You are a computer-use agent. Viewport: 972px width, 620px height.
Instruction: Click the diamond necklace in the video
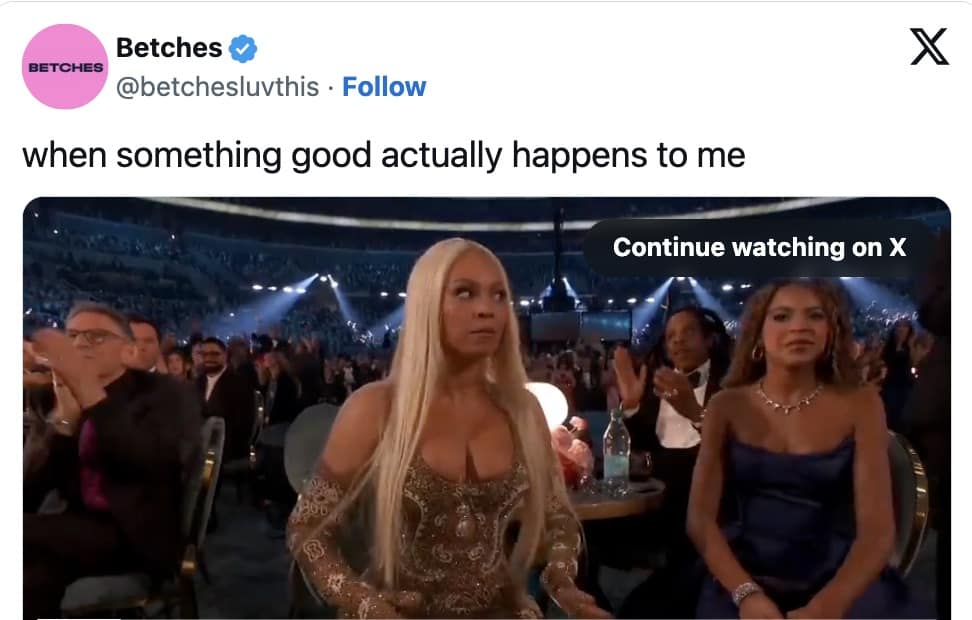pyautogui.click(x=789, y=397)
